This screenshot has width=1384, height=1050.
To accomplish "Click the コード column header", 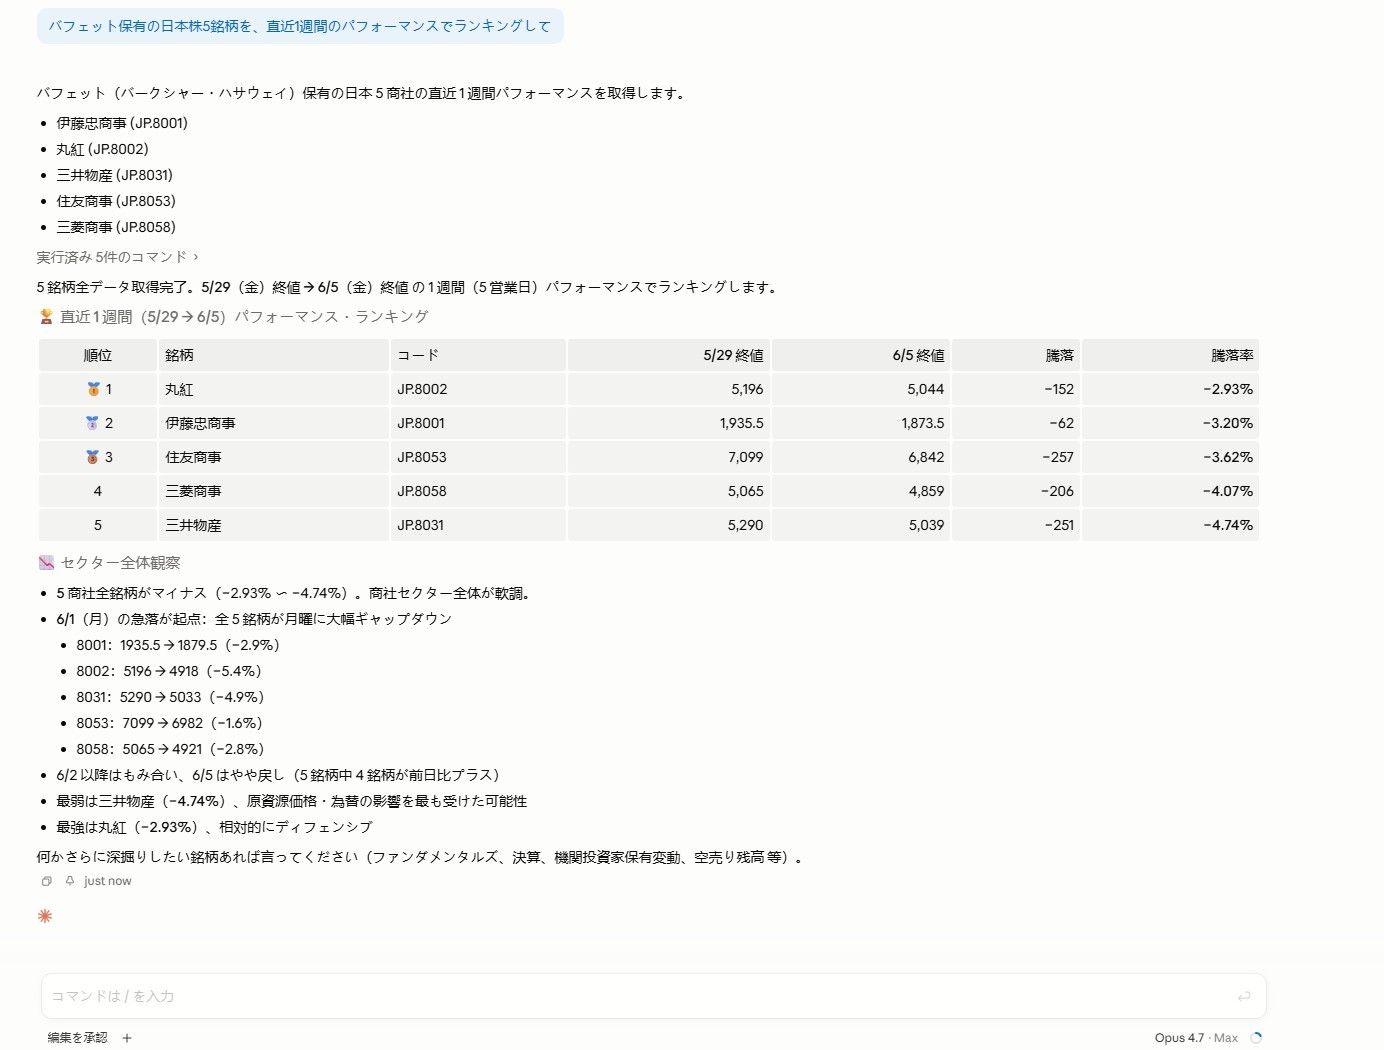I will (478, 355).
